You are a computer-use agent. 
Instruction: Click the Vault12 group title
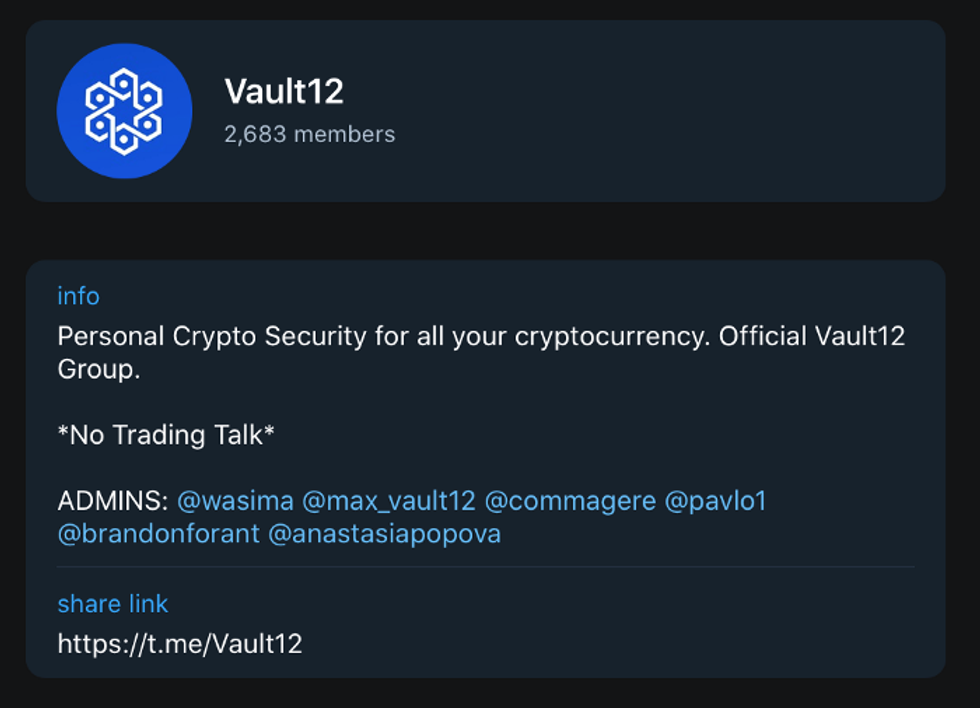click(284, 92)
